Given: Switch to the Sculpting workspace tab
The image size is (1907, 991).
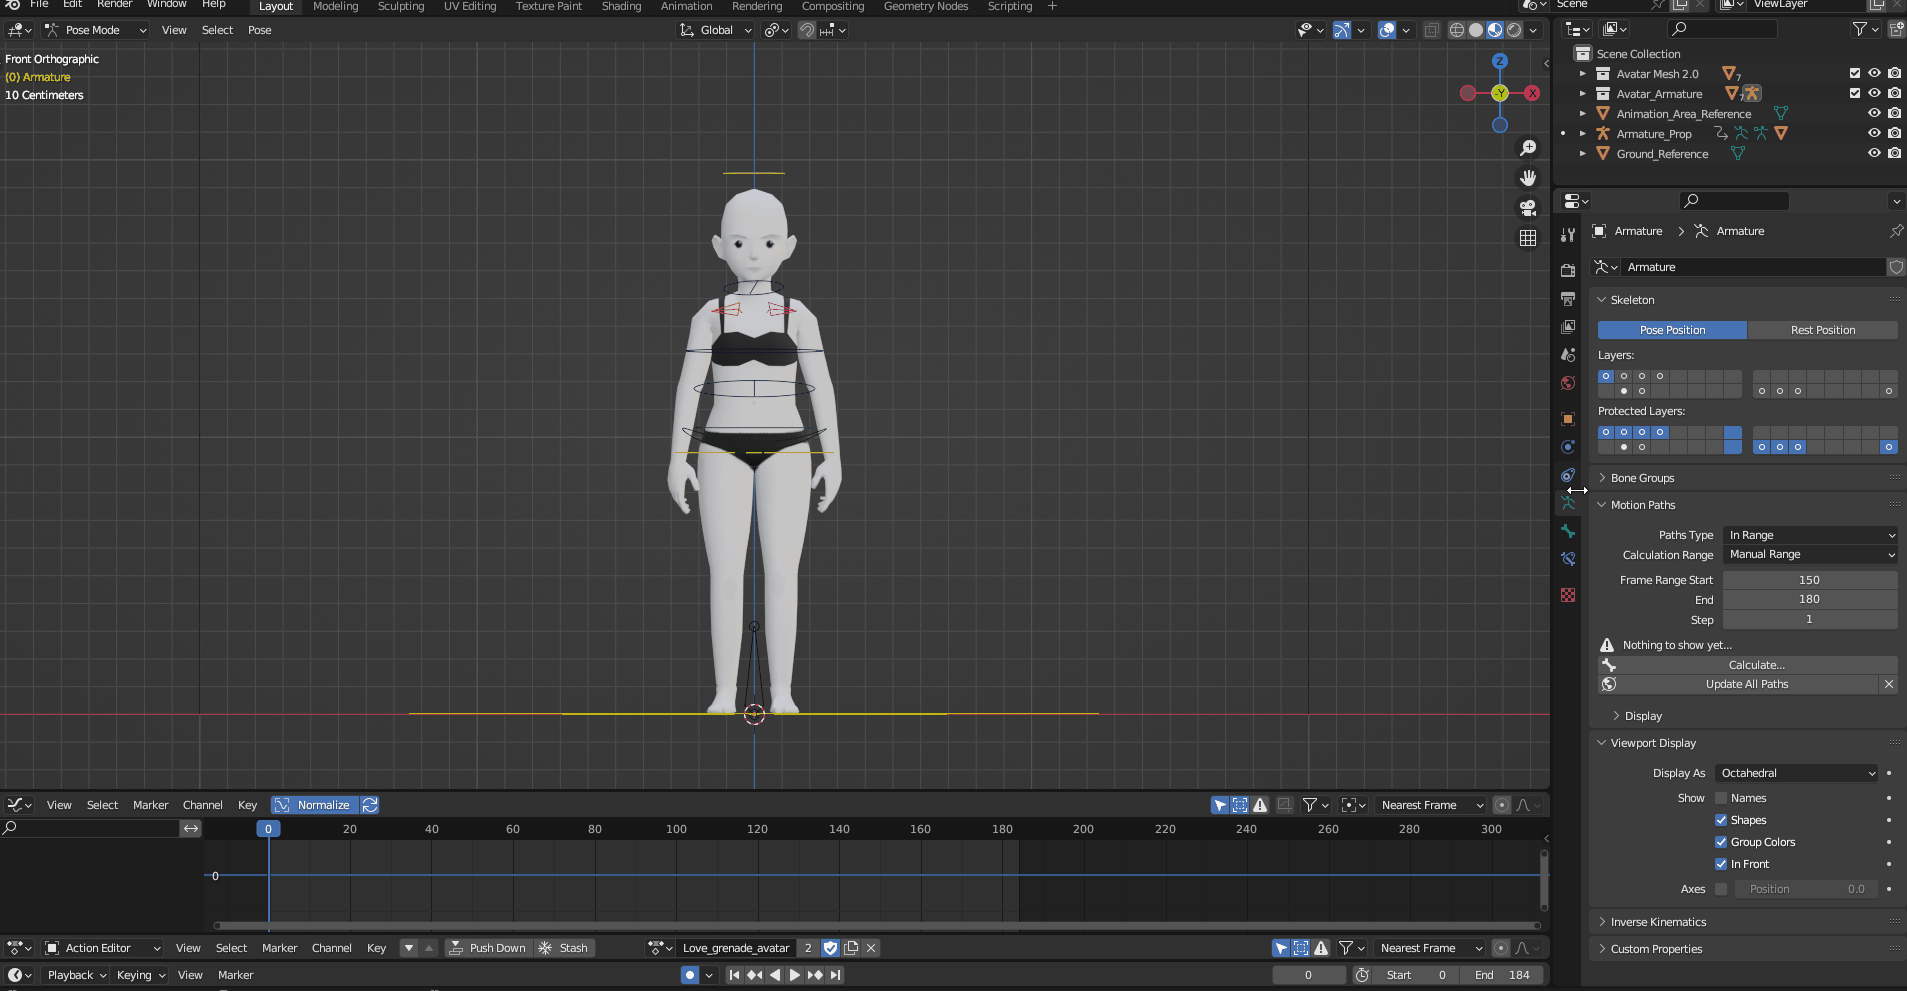Looking at the screenshot, I should tap(401, 7).
